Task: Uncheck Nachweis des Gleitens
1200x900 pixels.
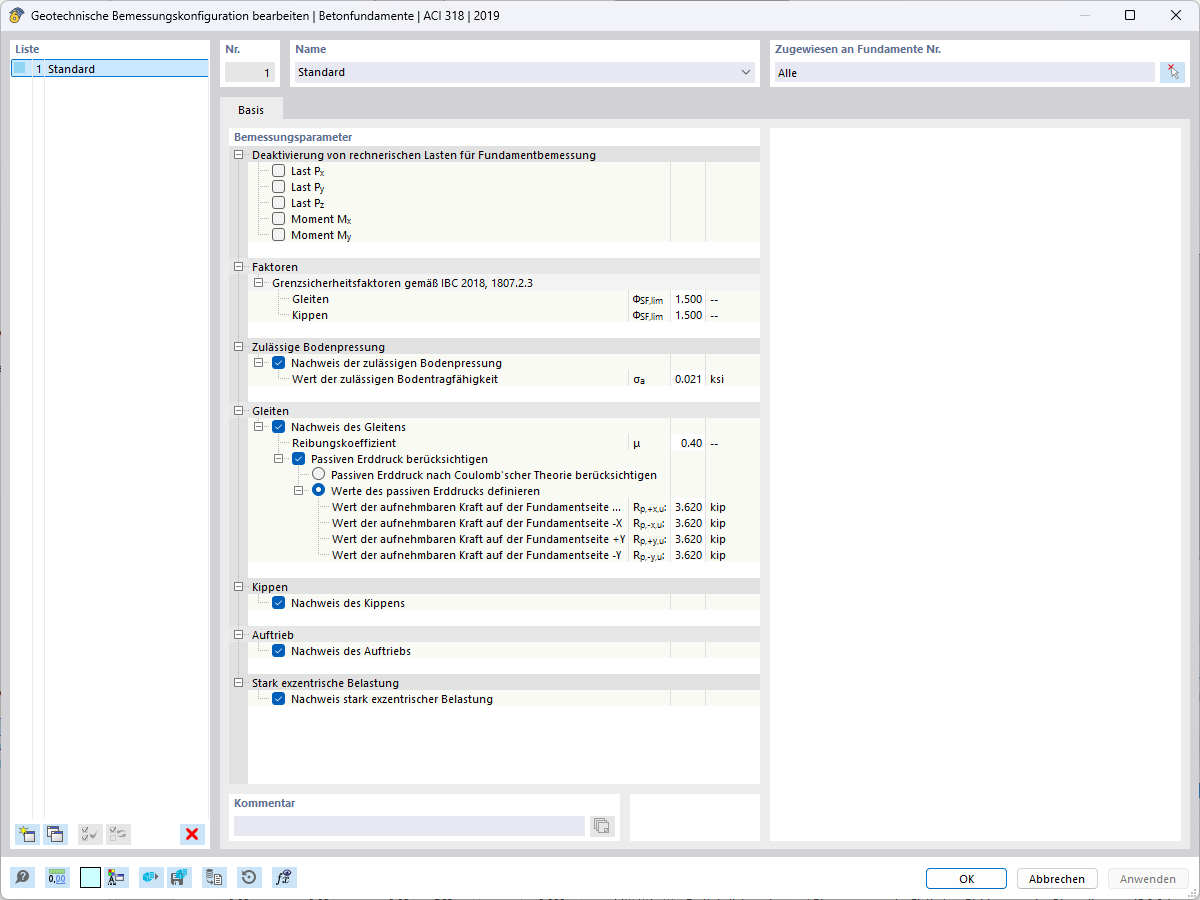Action: point(278,427)
